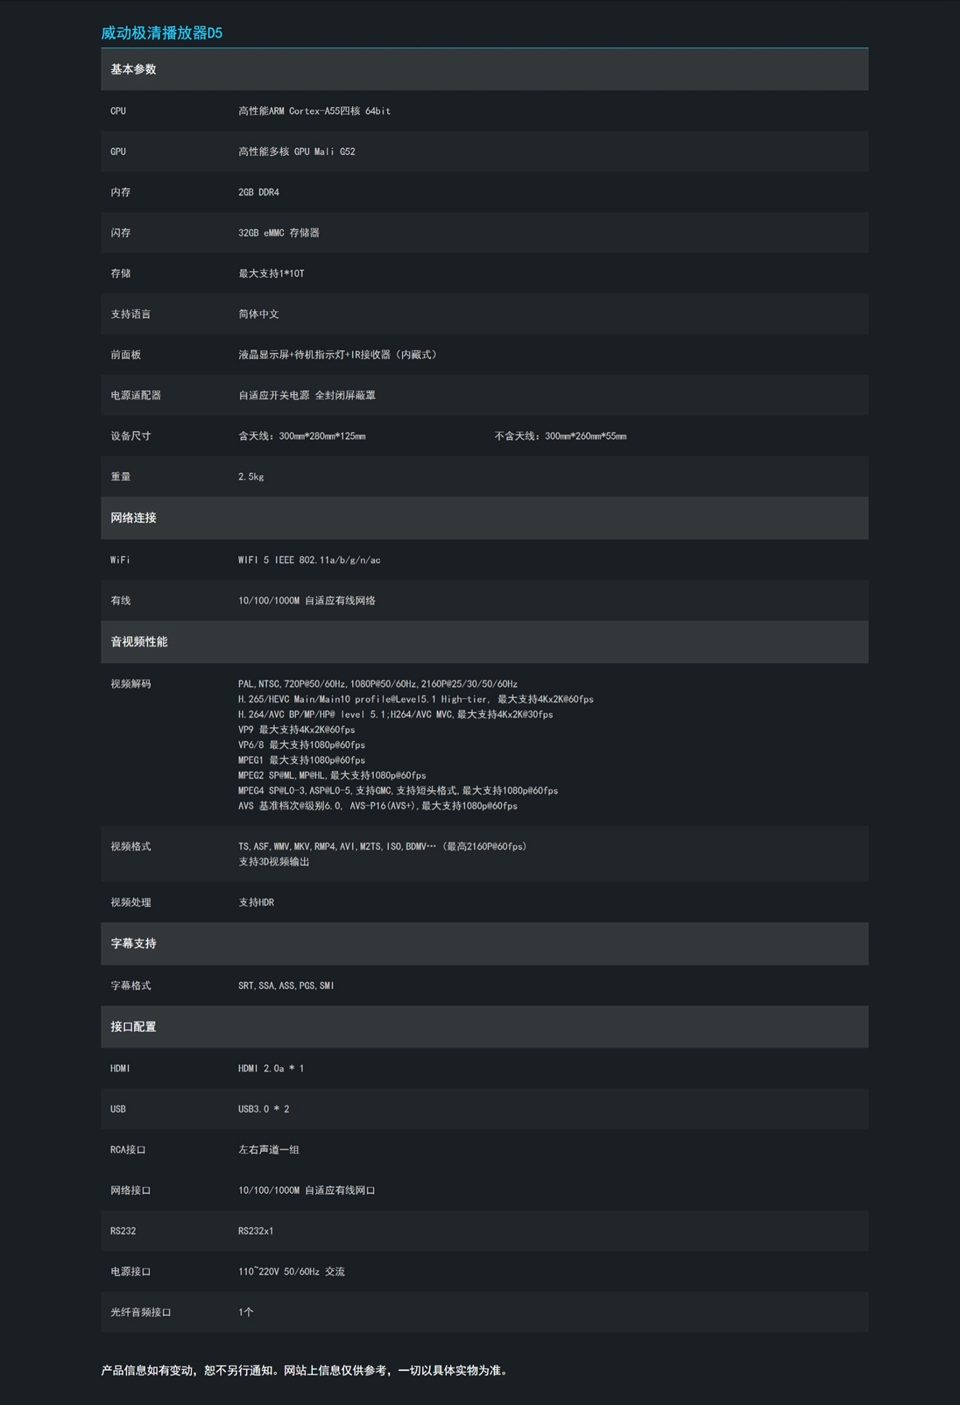This screenshot has height=1405, width=960.
Task: Click the 视频解码 row label
Action: [x=130, y=684]
